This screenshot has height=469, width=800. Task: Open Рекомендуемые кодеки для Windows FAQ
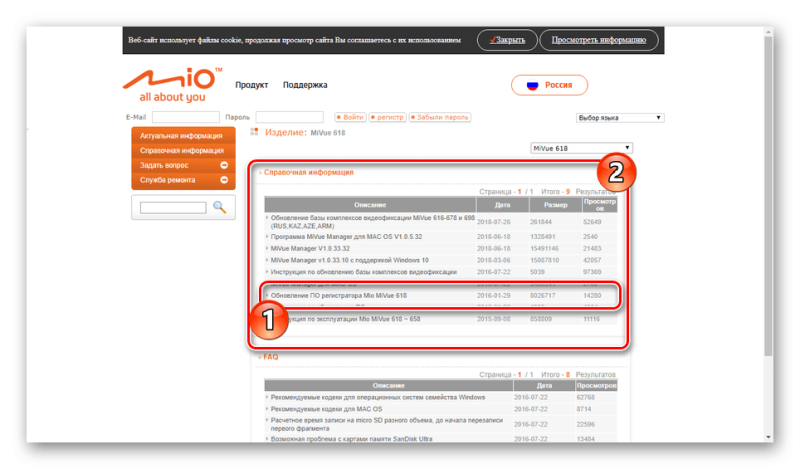pos(378,397)
